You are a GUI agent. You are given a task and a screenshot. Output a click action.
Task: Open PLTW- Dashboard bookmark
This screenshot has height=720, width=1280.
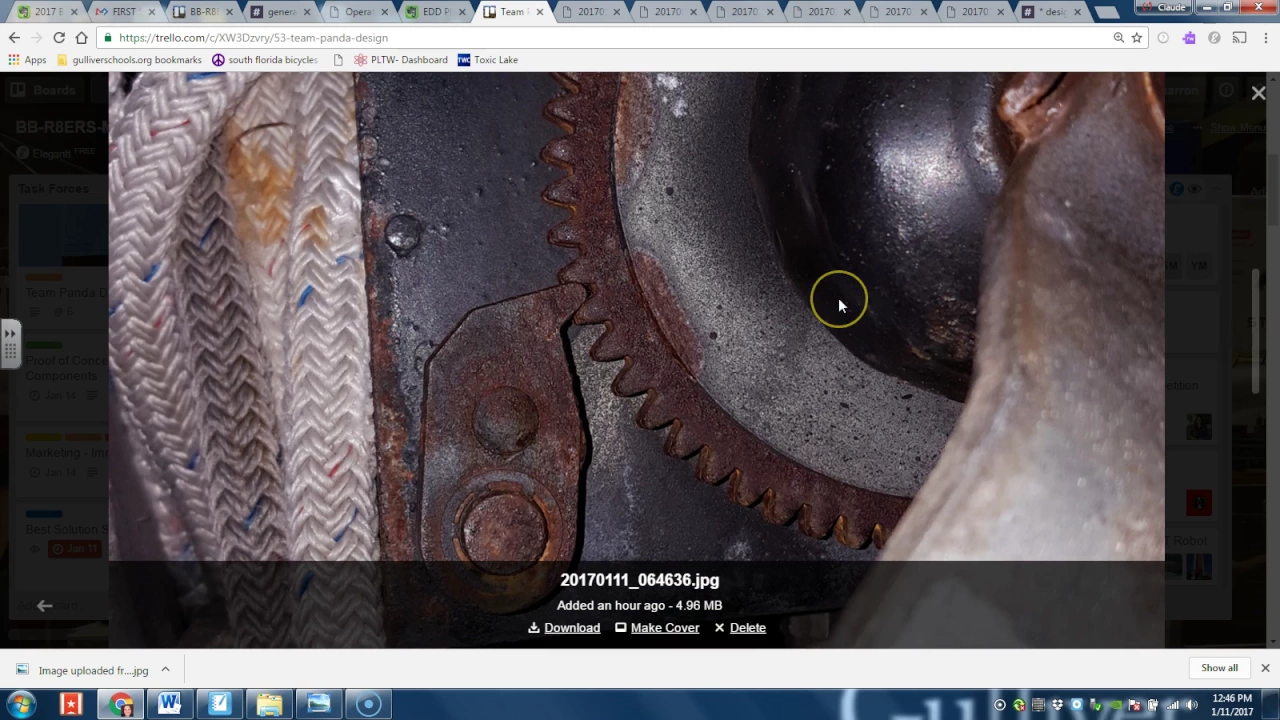tap(401, 60)
